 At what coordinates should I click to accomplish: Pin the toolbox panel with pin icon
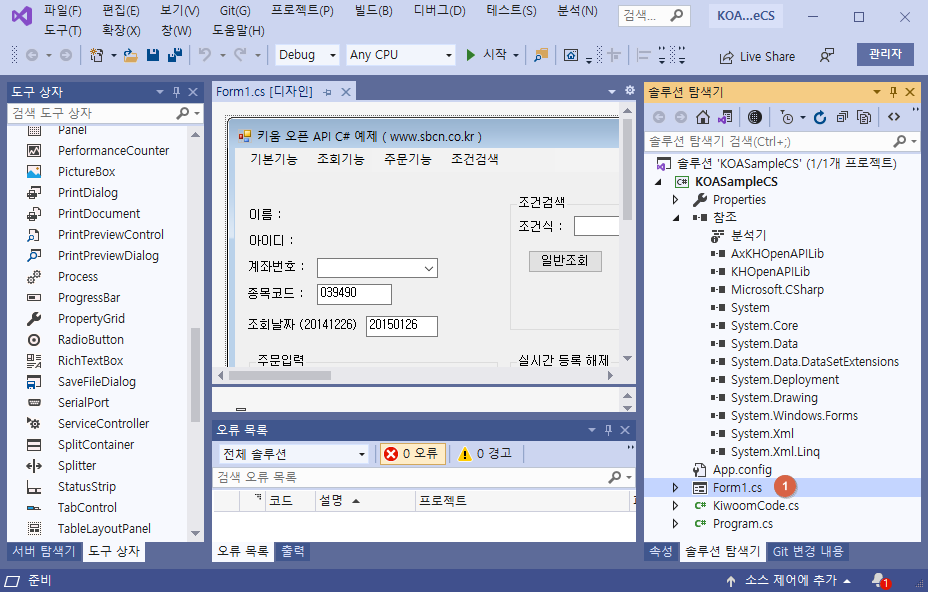coord(176,92)
